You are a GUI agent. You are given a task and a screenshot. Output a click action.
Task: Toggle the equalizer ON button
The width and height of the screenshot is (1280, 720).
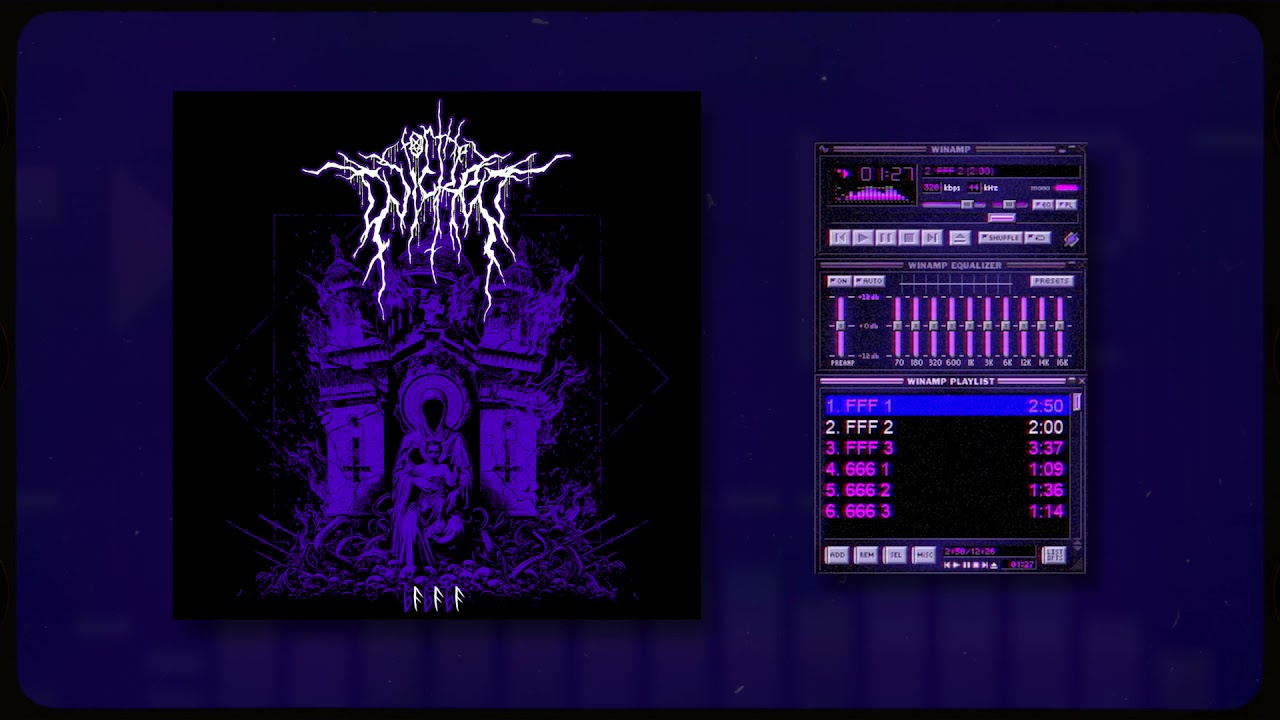tap(839, 281)
